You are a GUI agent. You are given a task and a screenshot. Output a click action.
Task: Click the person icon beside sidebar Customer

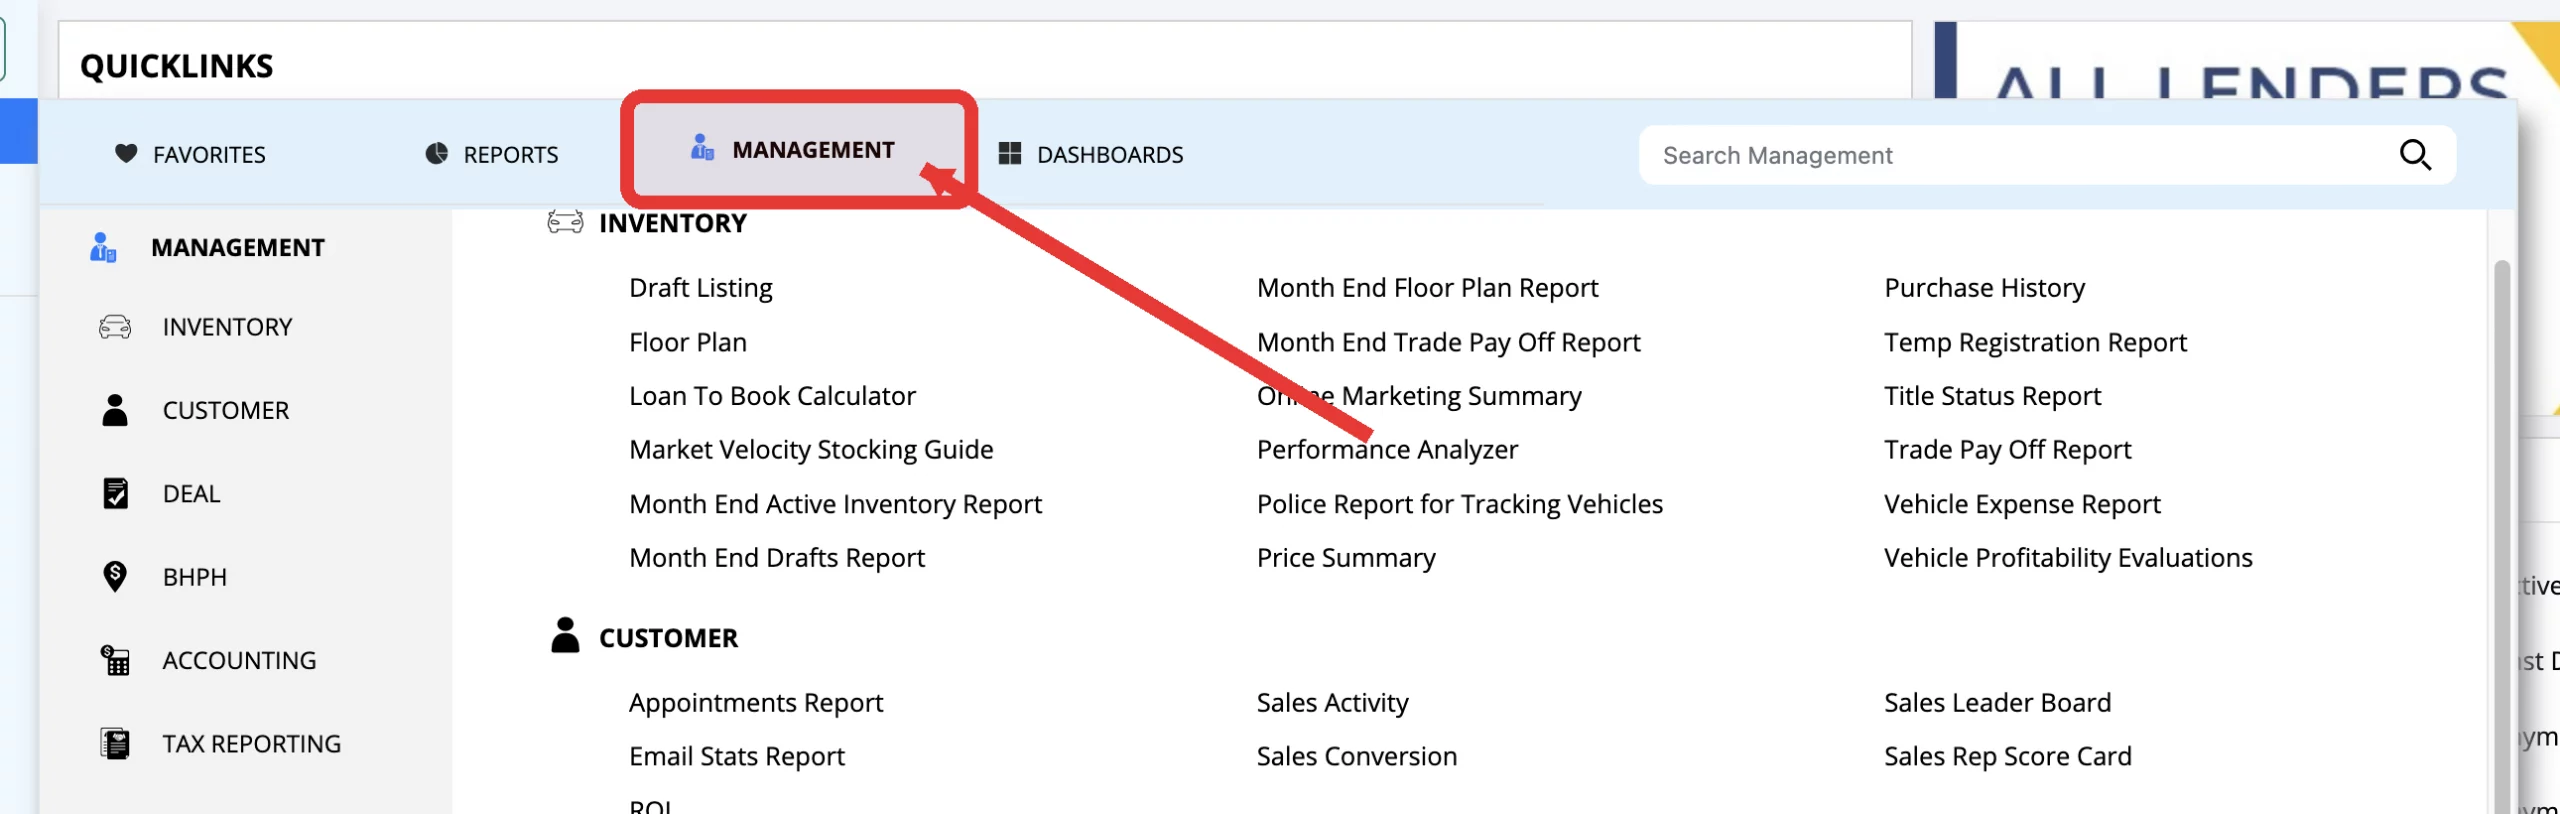point(115,410)
